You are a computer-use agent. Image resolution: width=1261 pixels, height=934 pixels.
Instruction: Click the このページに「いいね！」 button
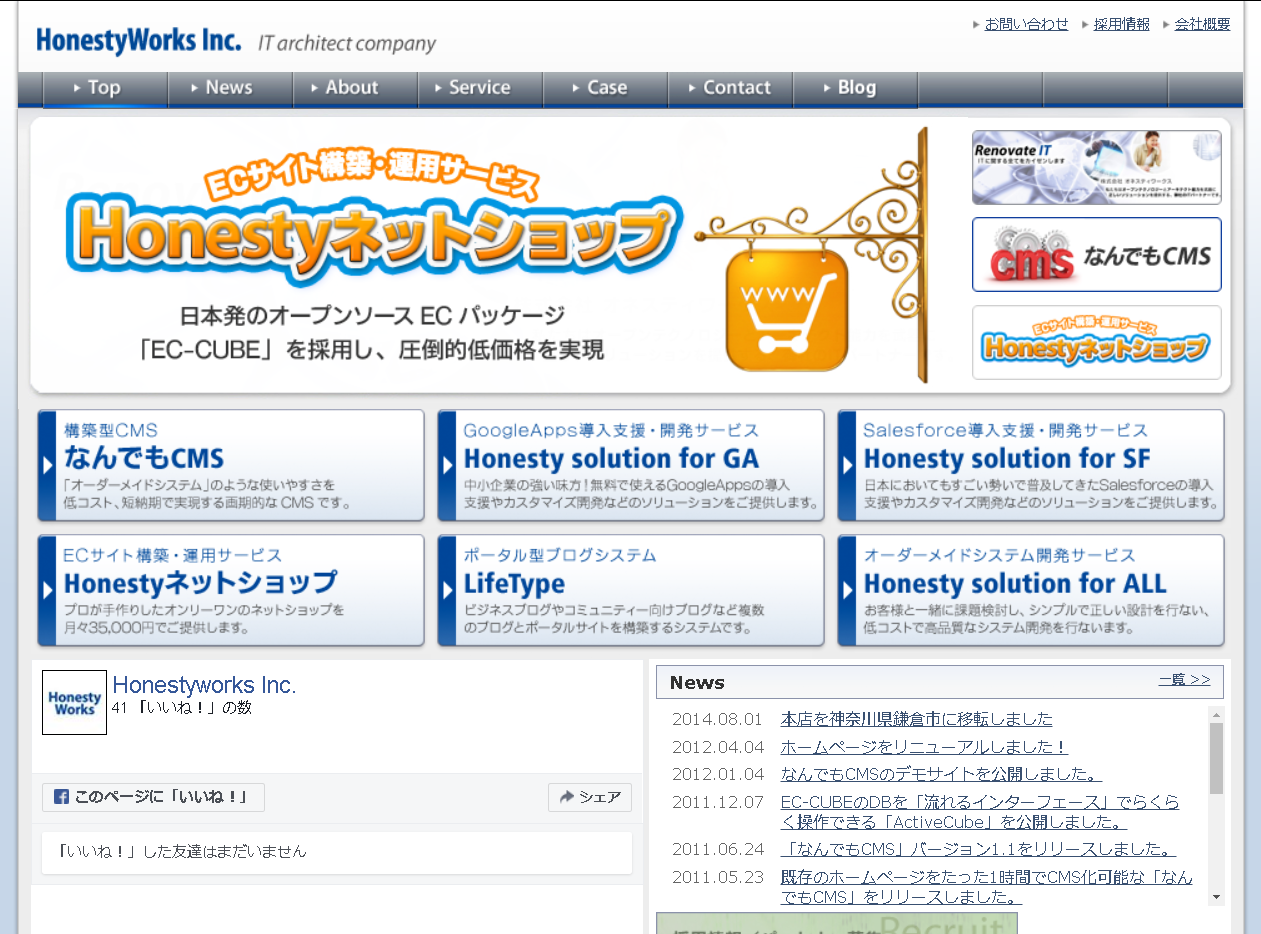tap(153, 797)
